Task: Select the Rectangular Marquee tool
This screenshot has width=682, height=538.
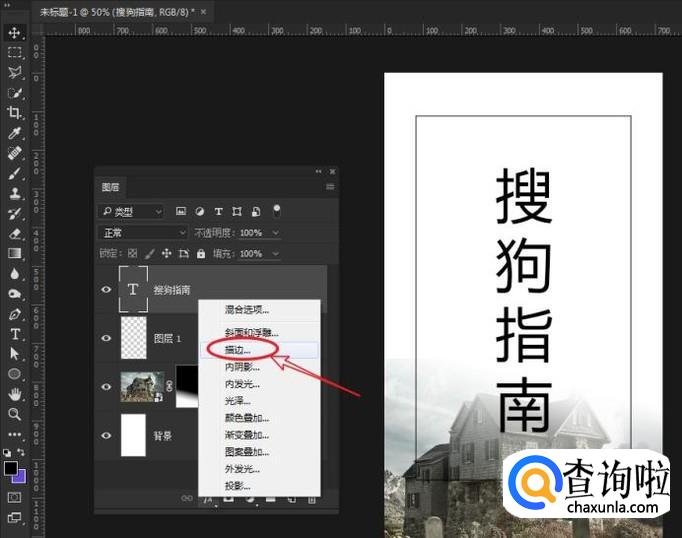Action: (15, 52)
